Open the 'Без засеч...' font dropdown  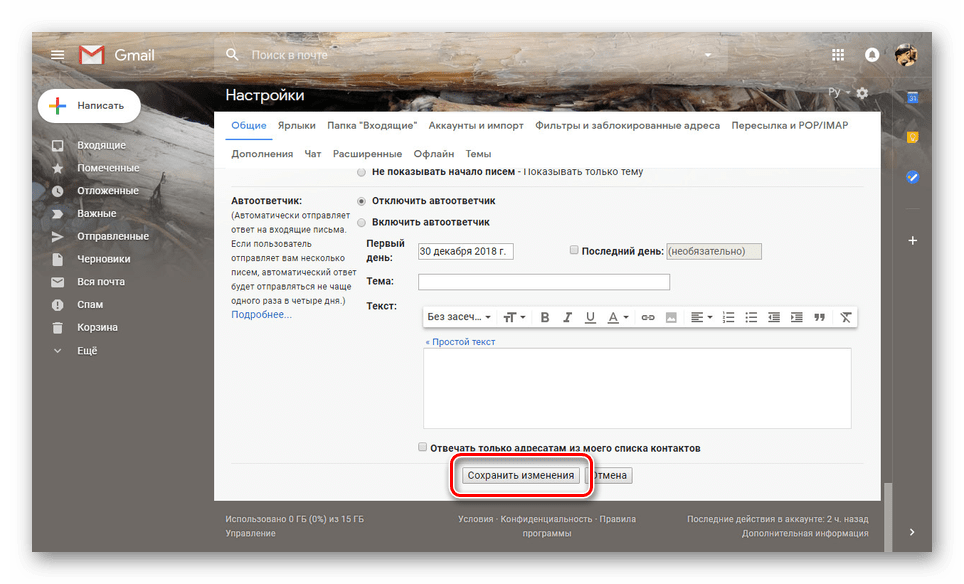[459, 317]
